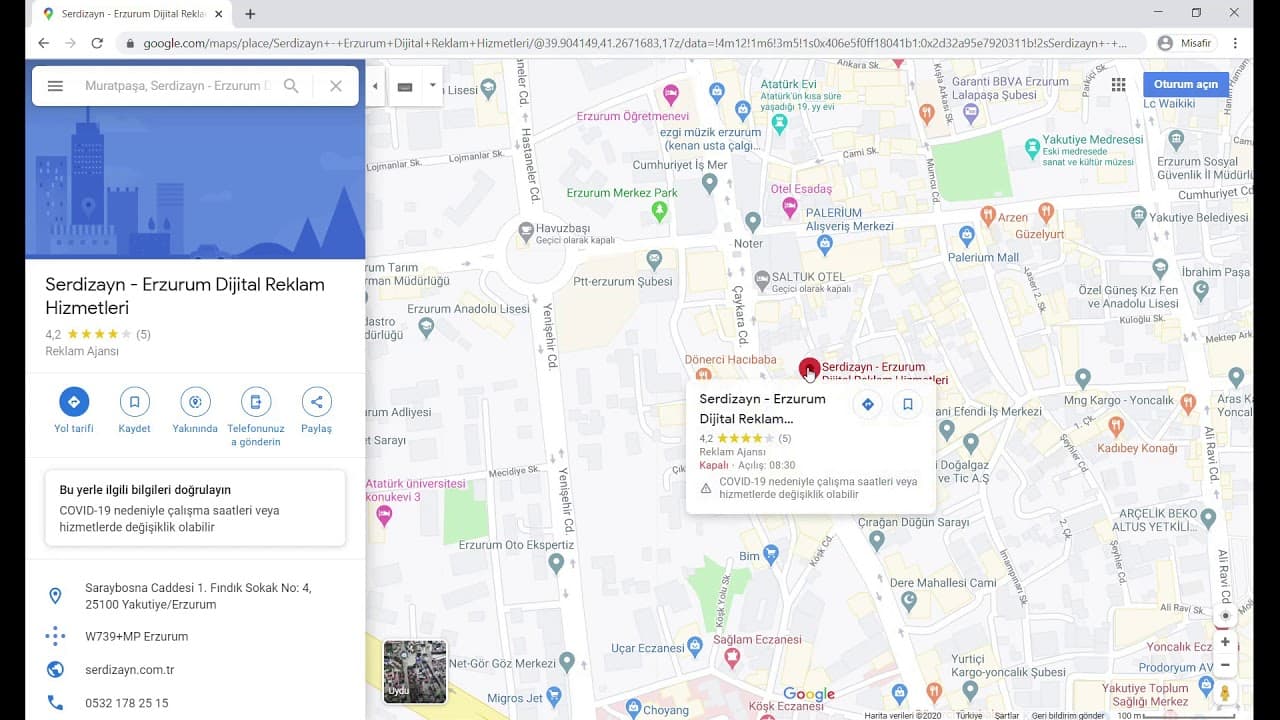
Task: Switch to Uydu satellite view thumbnail
Action: coord(415,671)
